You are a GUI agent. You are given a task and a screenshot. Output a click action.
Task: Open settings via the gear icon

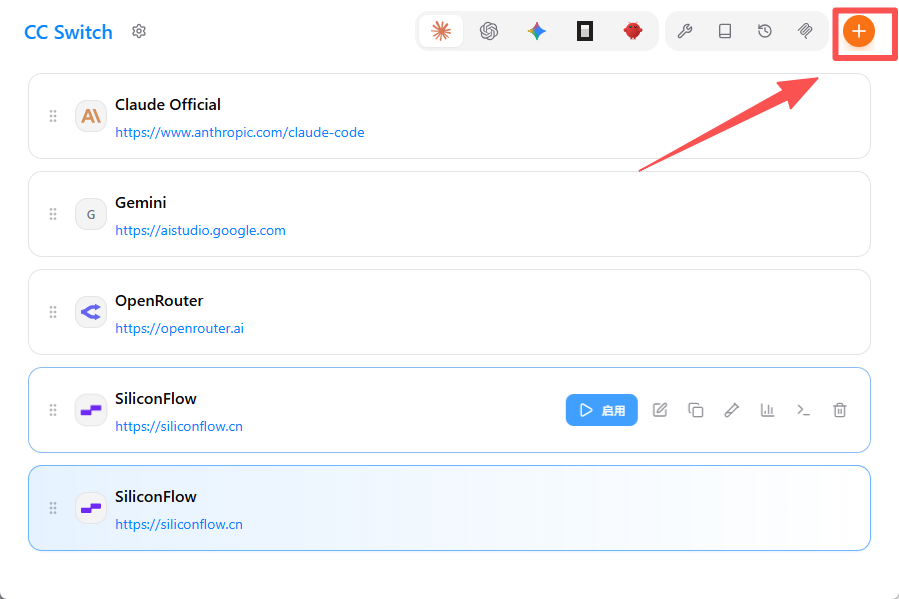coord(139,31)
